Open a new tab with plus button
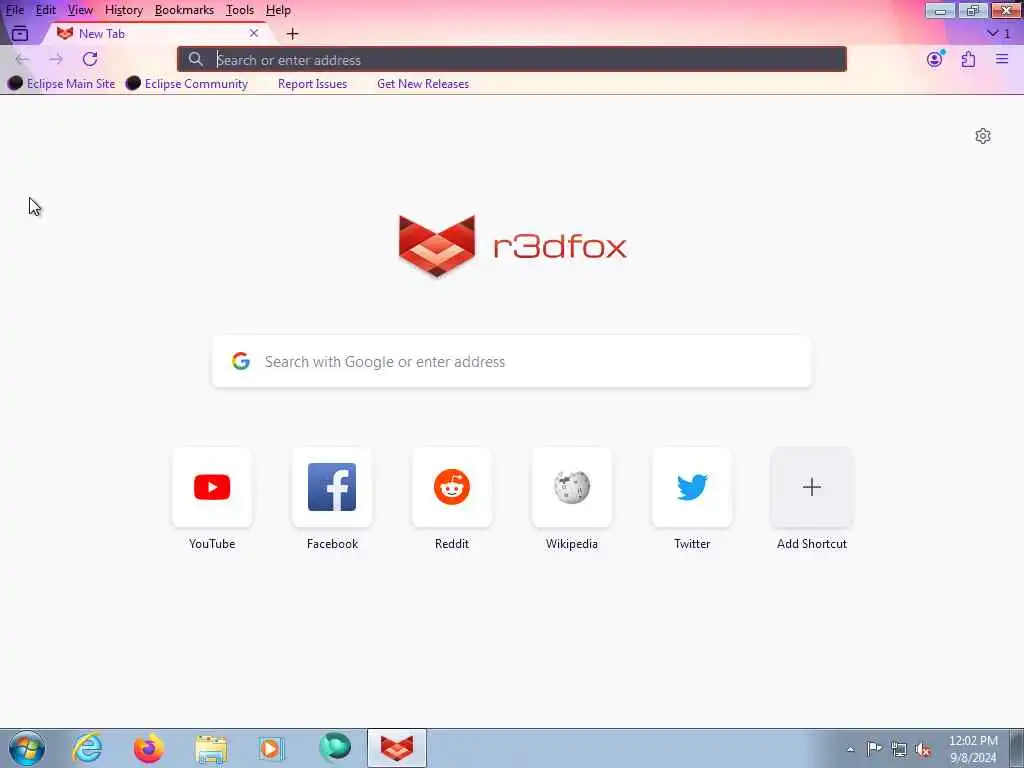 point(293,34)
